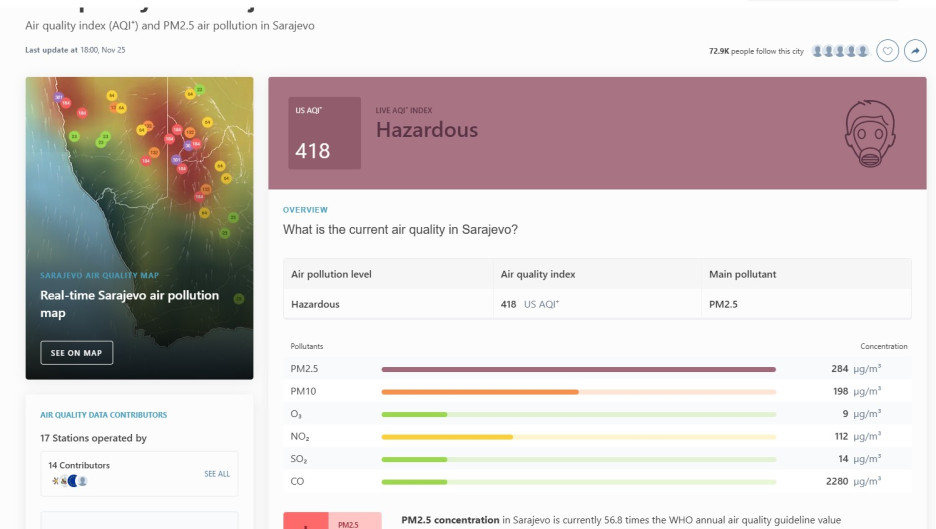Screen dimensions: 936x529
Task: Click the PM2.5 concentration bar
Action: 578,369
